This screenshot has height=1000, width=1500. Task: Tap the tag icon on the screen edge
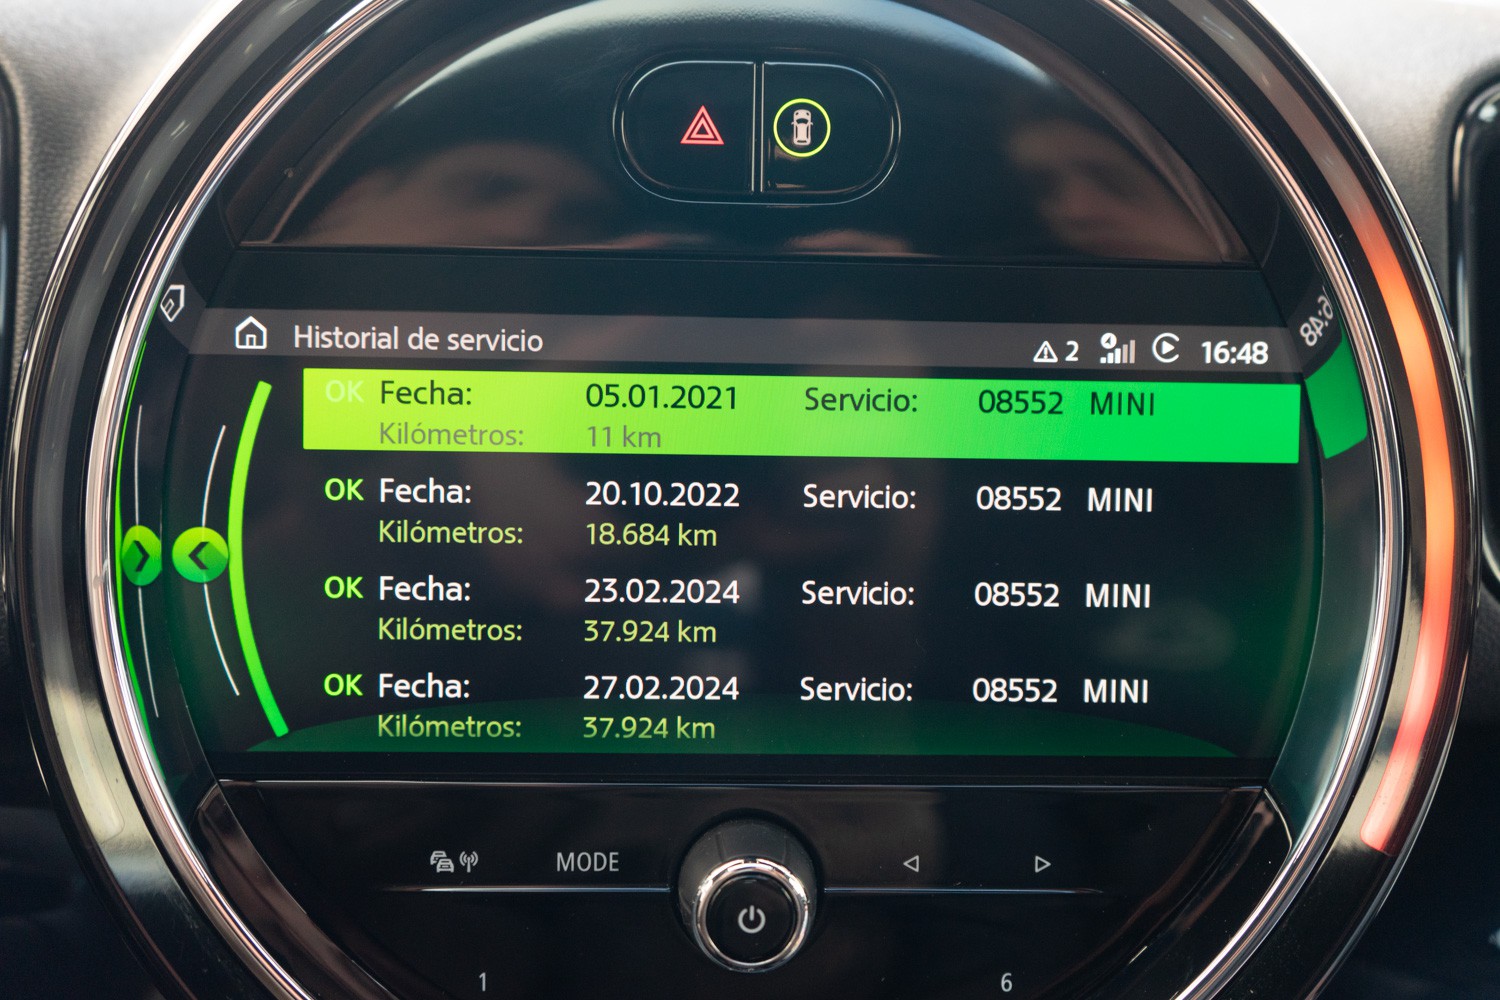173,302
